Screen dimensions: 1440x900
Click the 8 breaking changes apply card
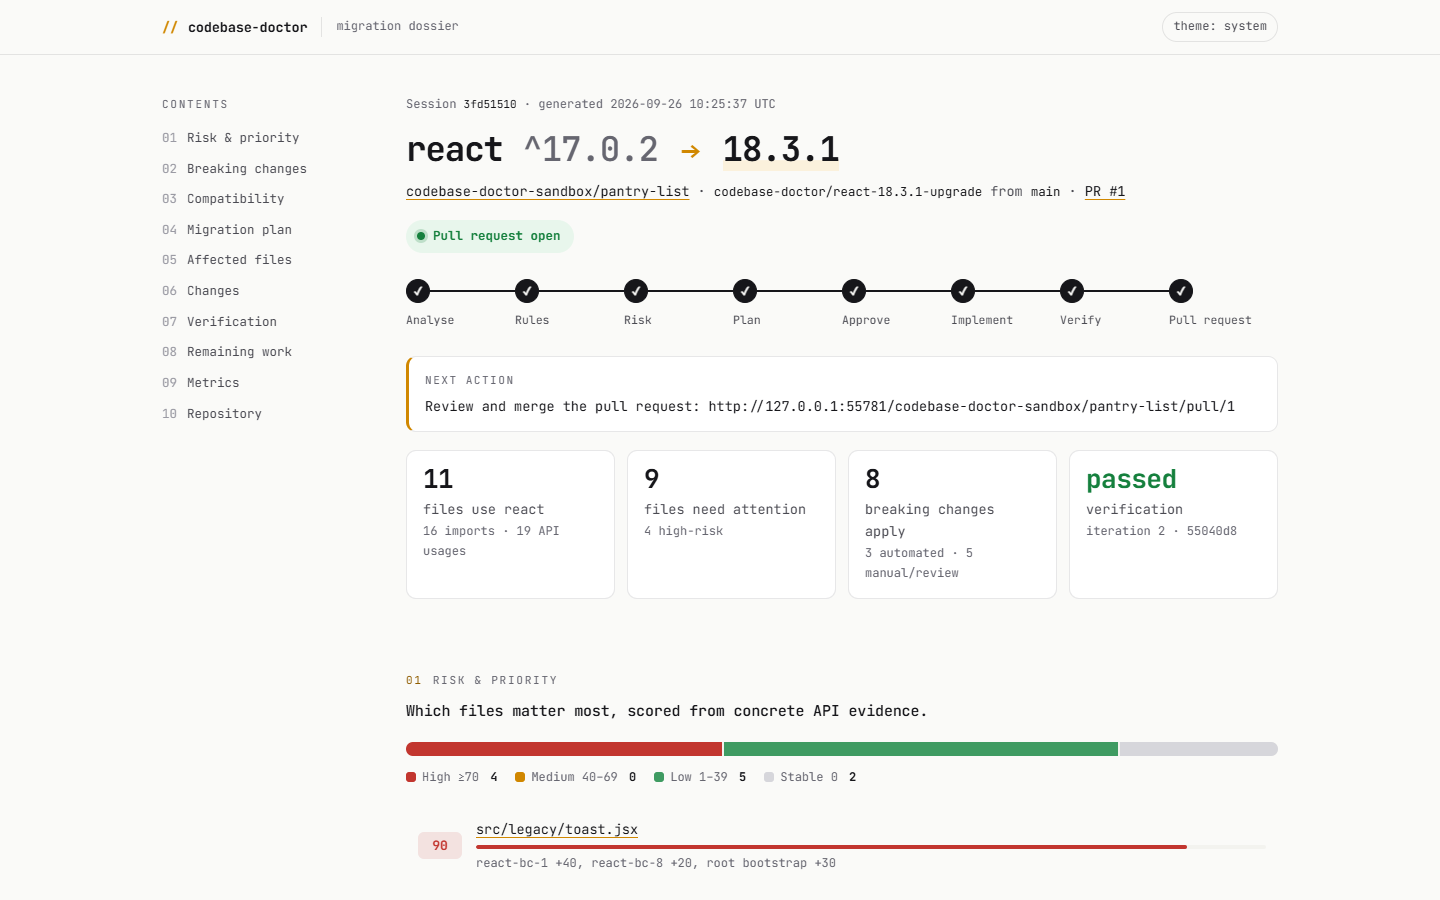(x=952, y=524)
